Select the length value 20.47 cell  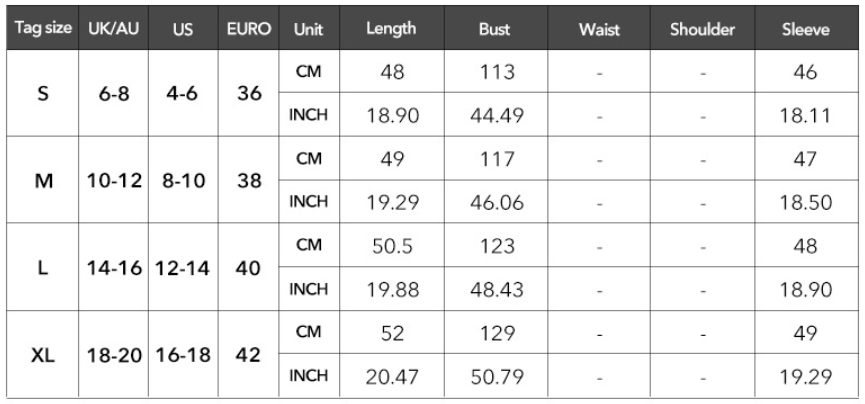(x=392, y=376)
